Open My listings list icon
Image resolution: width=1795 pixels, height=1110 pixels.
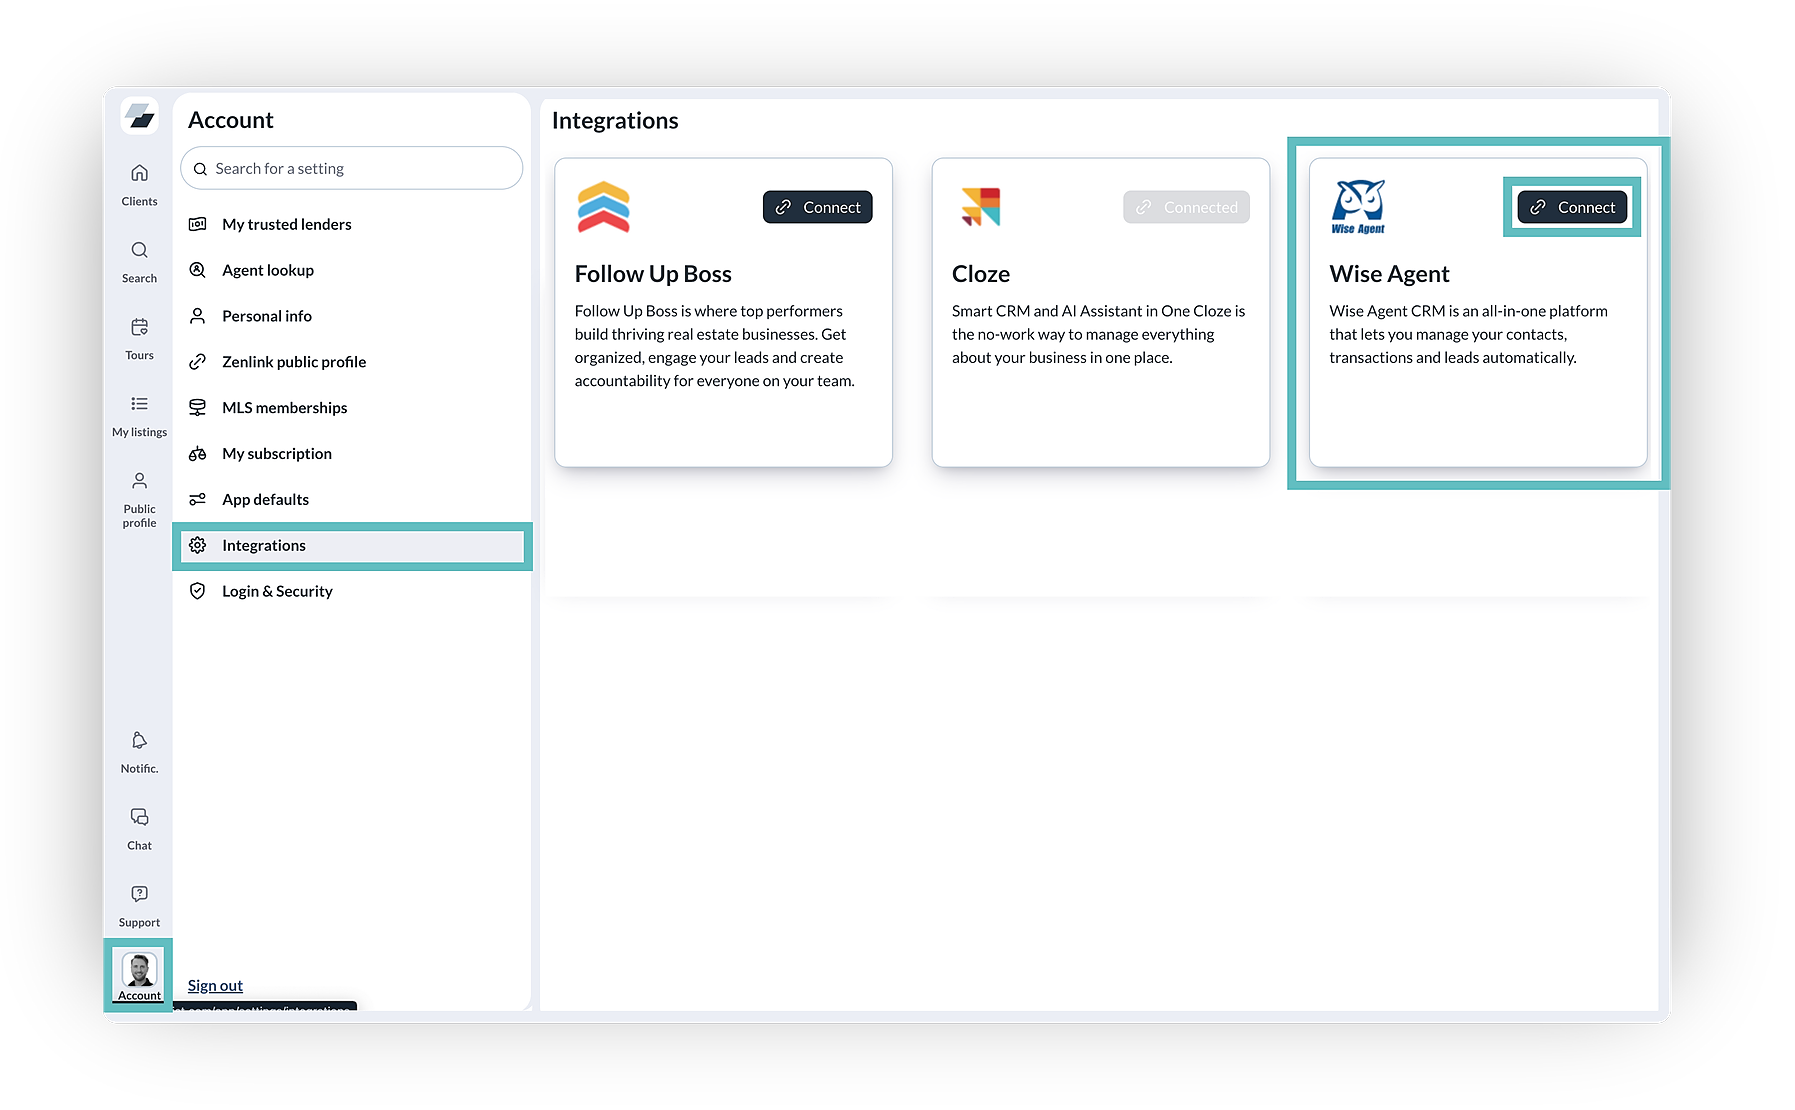click(x=139, y=404)
